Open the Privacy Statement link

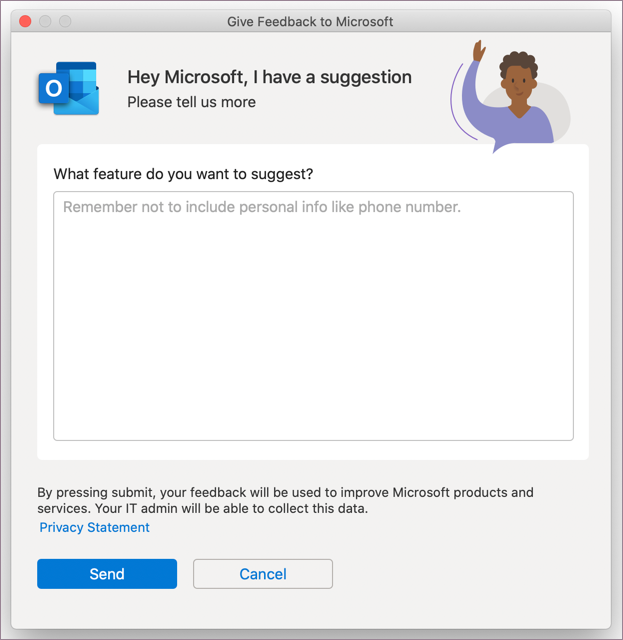94,527
